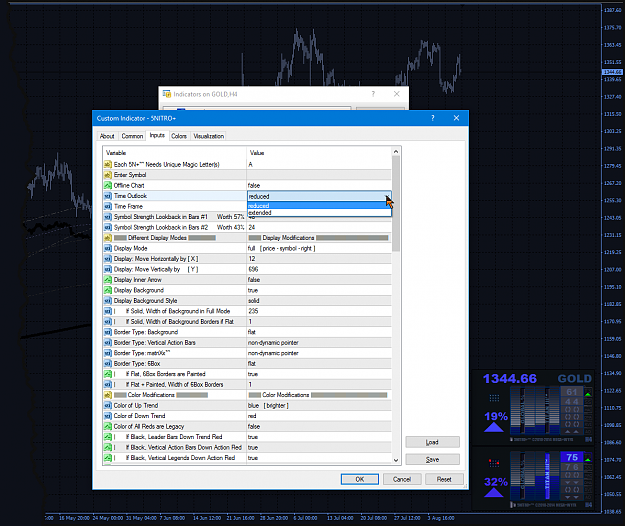Click the icon beside 'Time Outlook' variable
This screenshot has height=526, width=625.
pyautogui.click(x=108, y=196)
